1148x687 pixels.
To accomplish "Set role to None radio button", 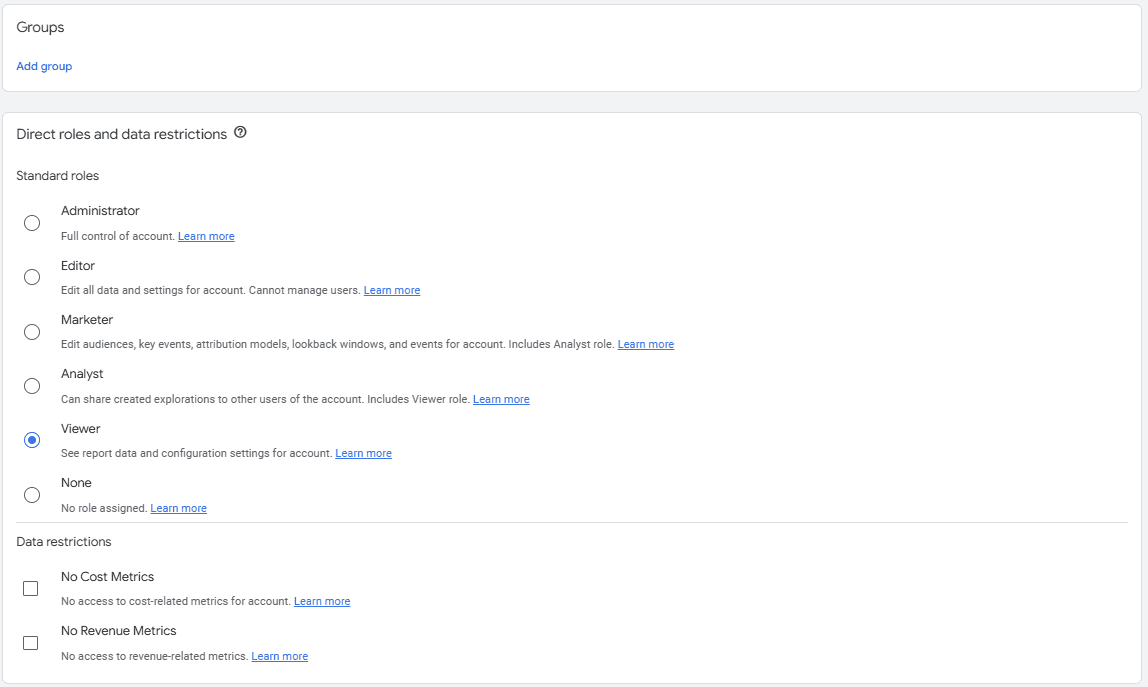I will click(x=32, y=495).
